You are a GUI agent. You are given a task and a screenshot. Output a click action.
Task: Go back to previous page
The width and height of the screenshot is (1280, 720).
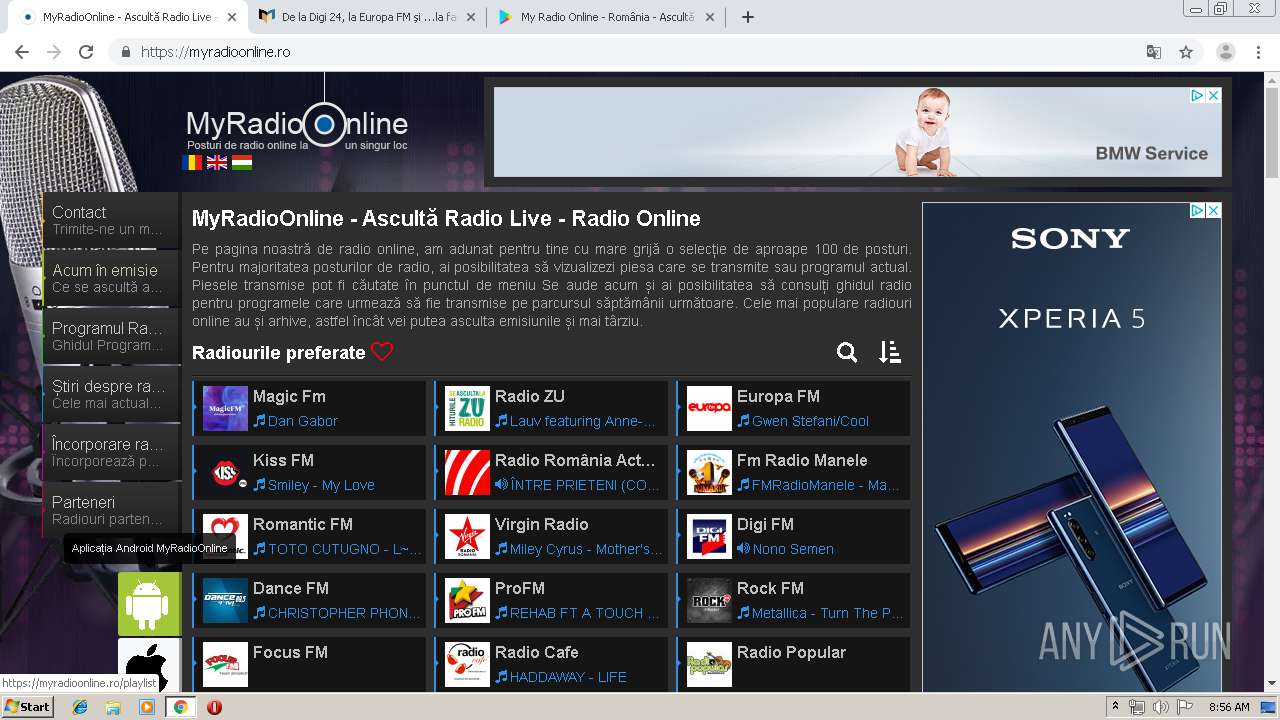coord(22,52)
